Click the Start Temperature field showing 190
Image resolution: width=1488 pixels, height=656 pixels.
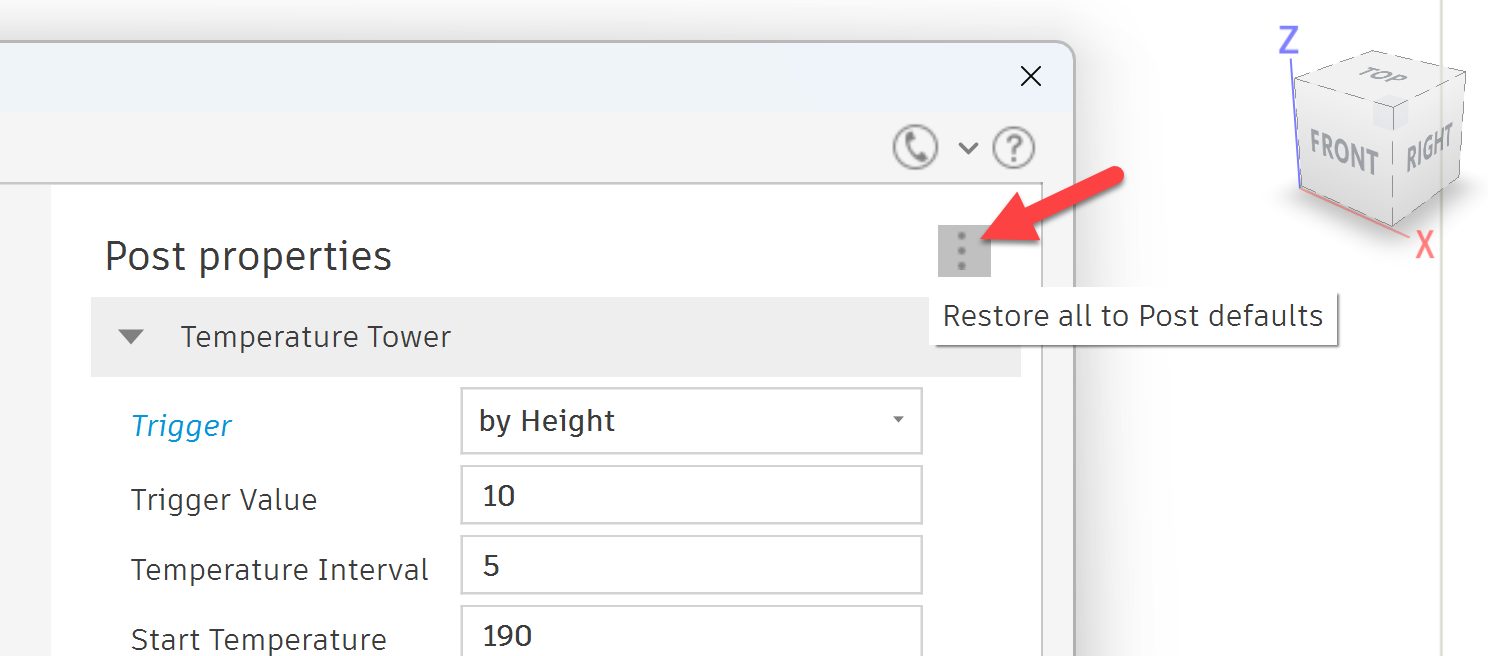[x=690, y=633]
